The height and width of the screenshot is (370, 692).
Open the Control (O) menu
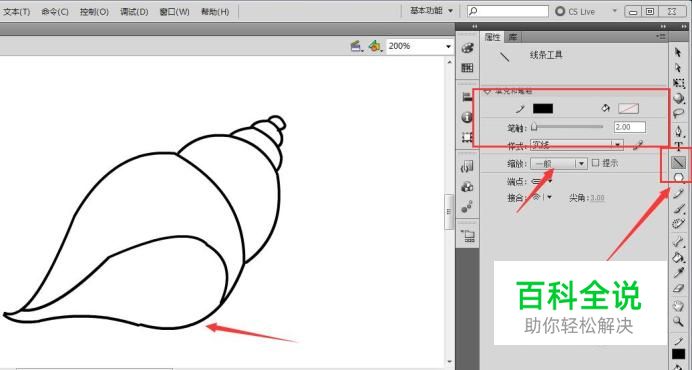pyautogui.click(x=94, y=11)
